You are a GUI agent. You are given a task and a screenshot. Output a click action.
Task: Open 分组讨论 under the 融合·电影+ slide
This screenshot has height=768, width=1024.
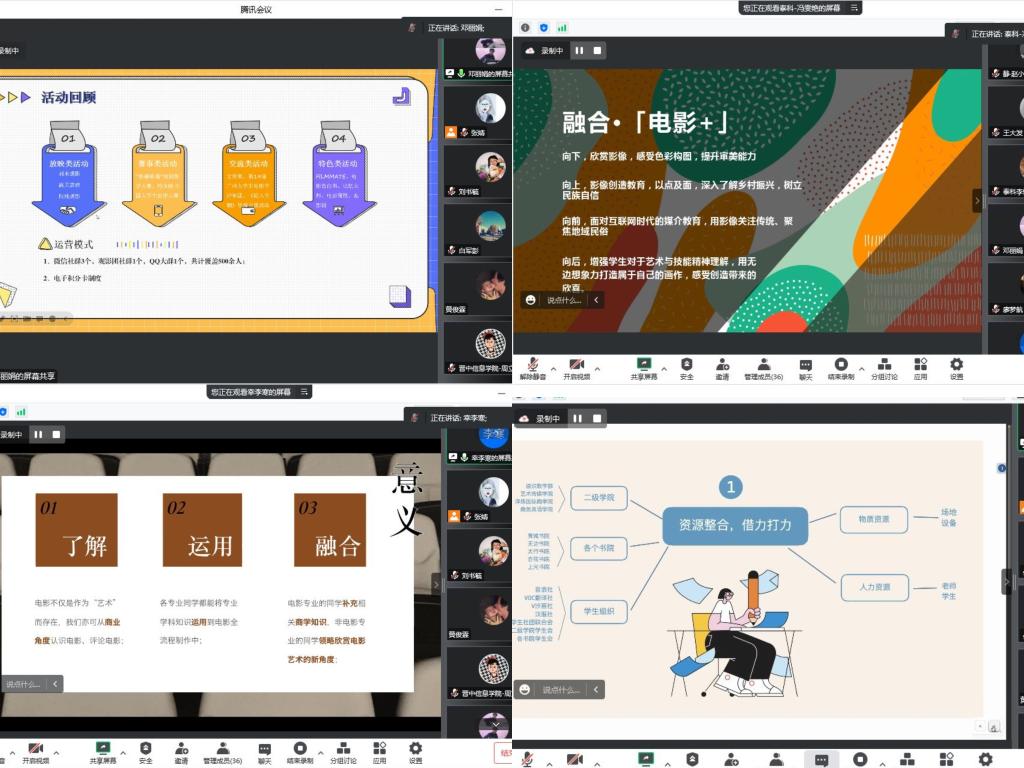click(884, 368)
